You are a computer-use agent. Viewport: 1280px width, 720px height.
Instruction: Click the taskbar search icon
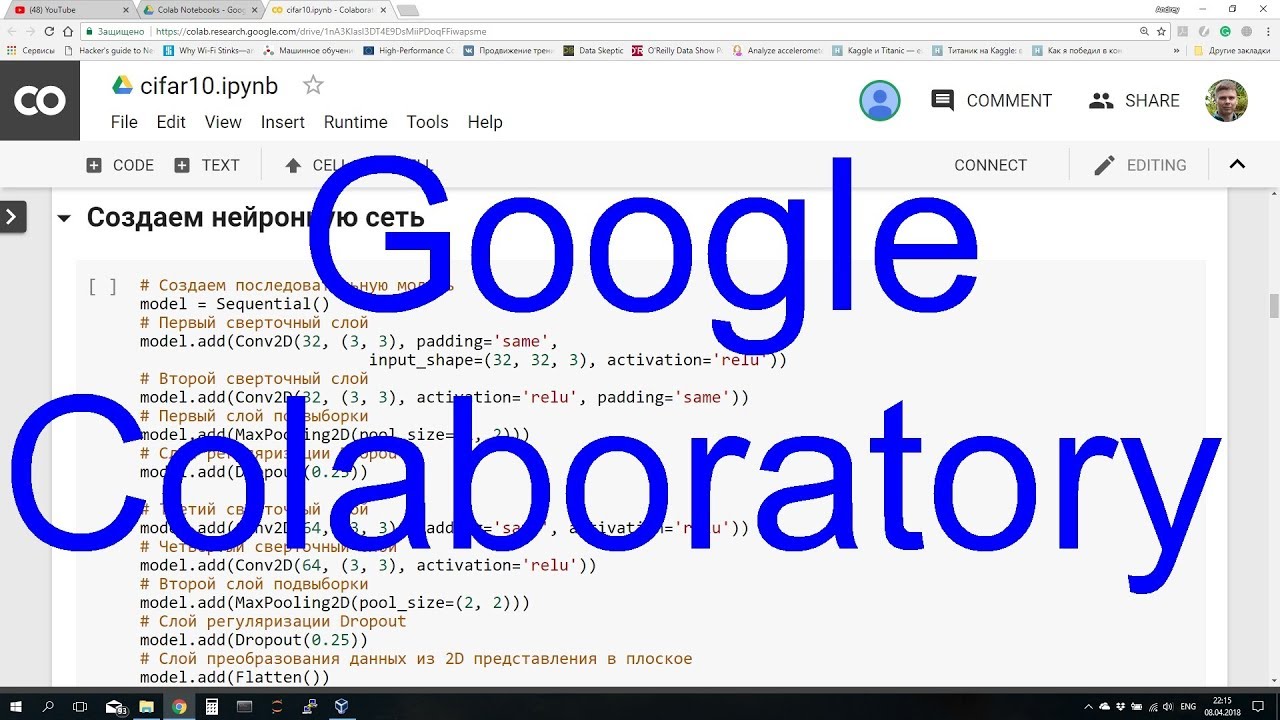tap(48, 706)
